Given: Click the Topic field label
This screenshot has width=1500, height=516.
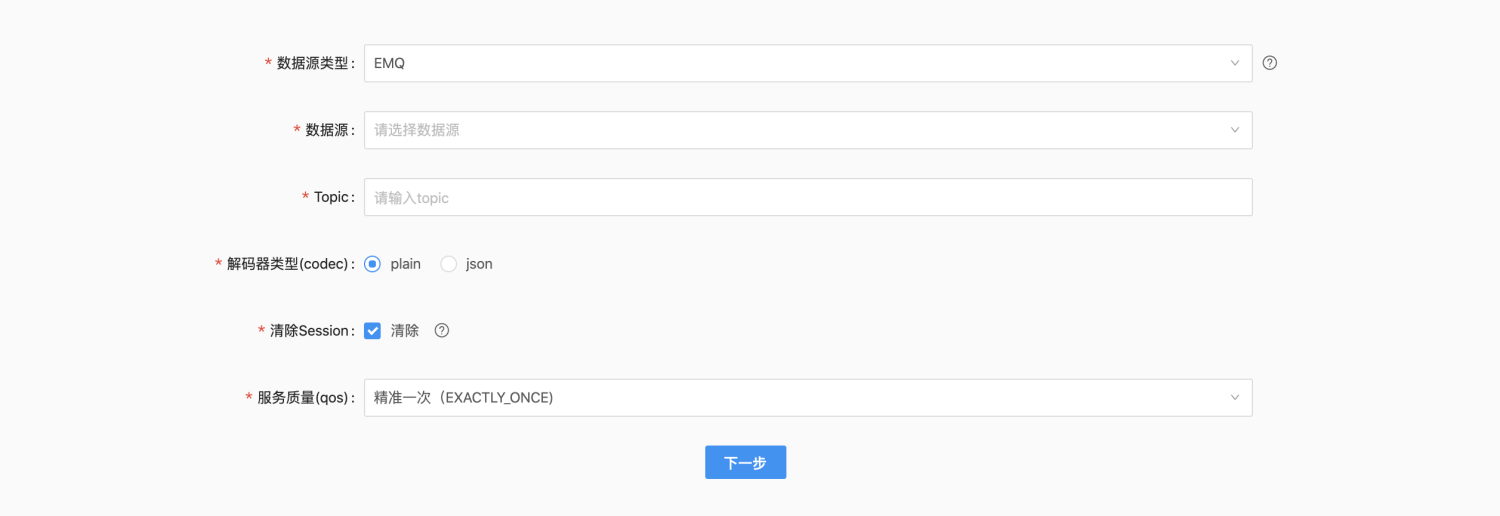Looking at the screenshot, I should [x=332, y=197].
